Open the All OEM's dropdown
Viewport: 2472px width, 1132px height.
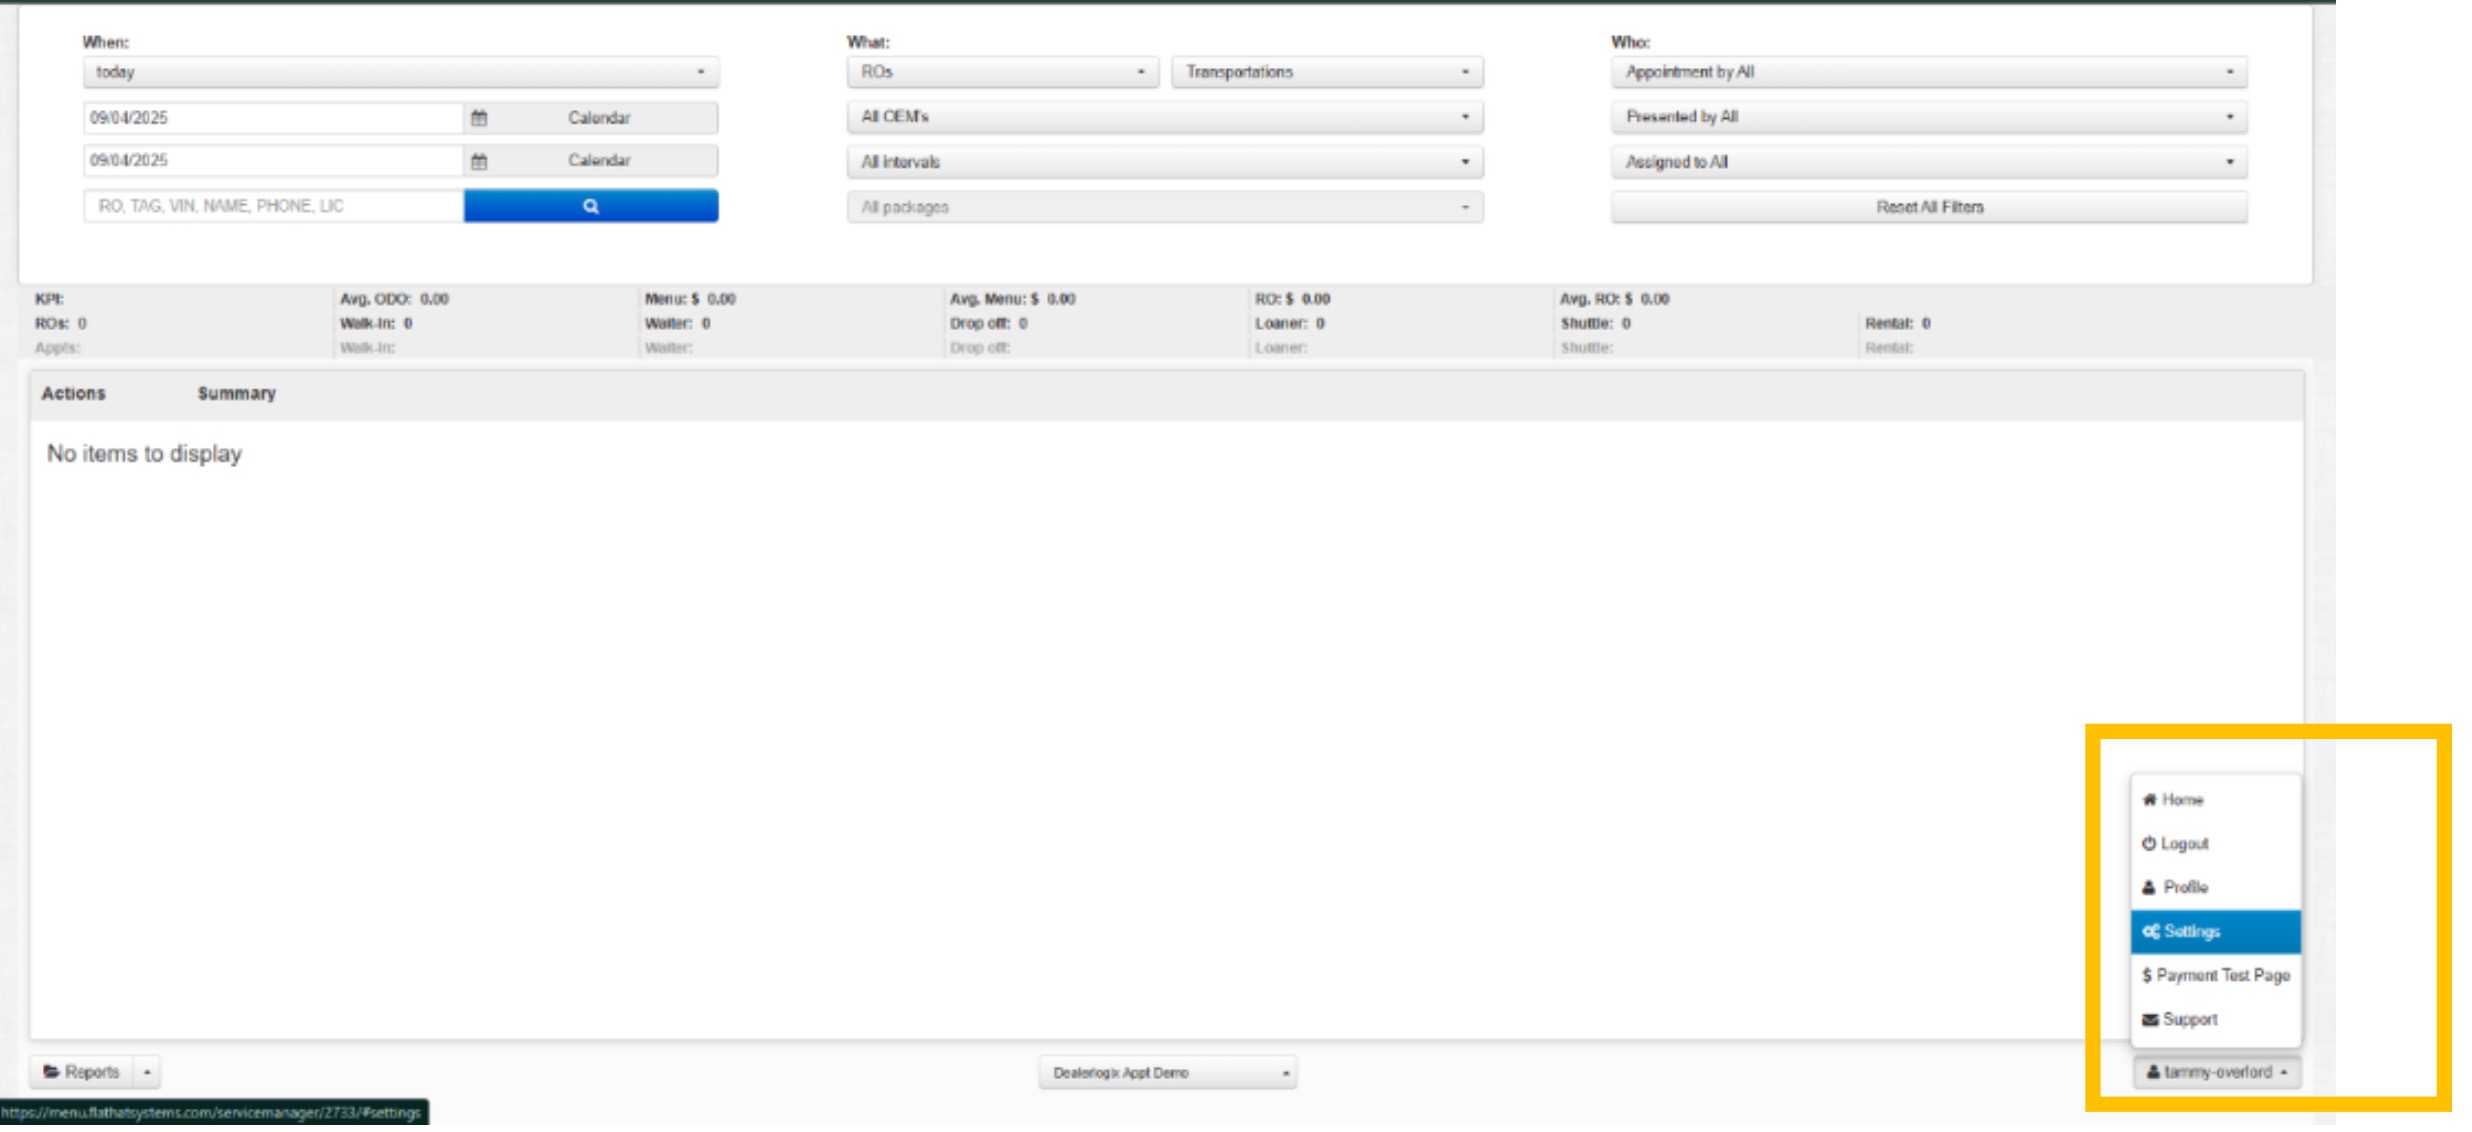(x=1164, y=117)
